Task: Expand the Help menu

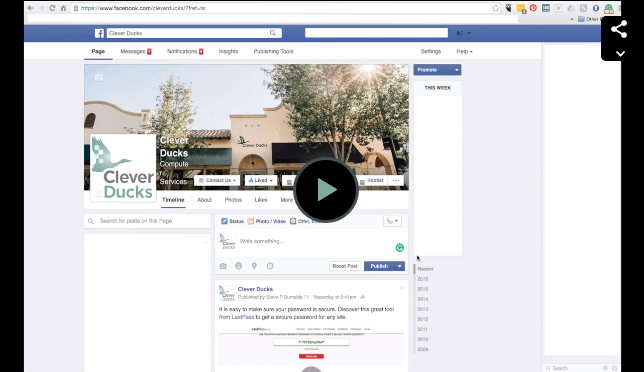Action: tap(464, 51)
